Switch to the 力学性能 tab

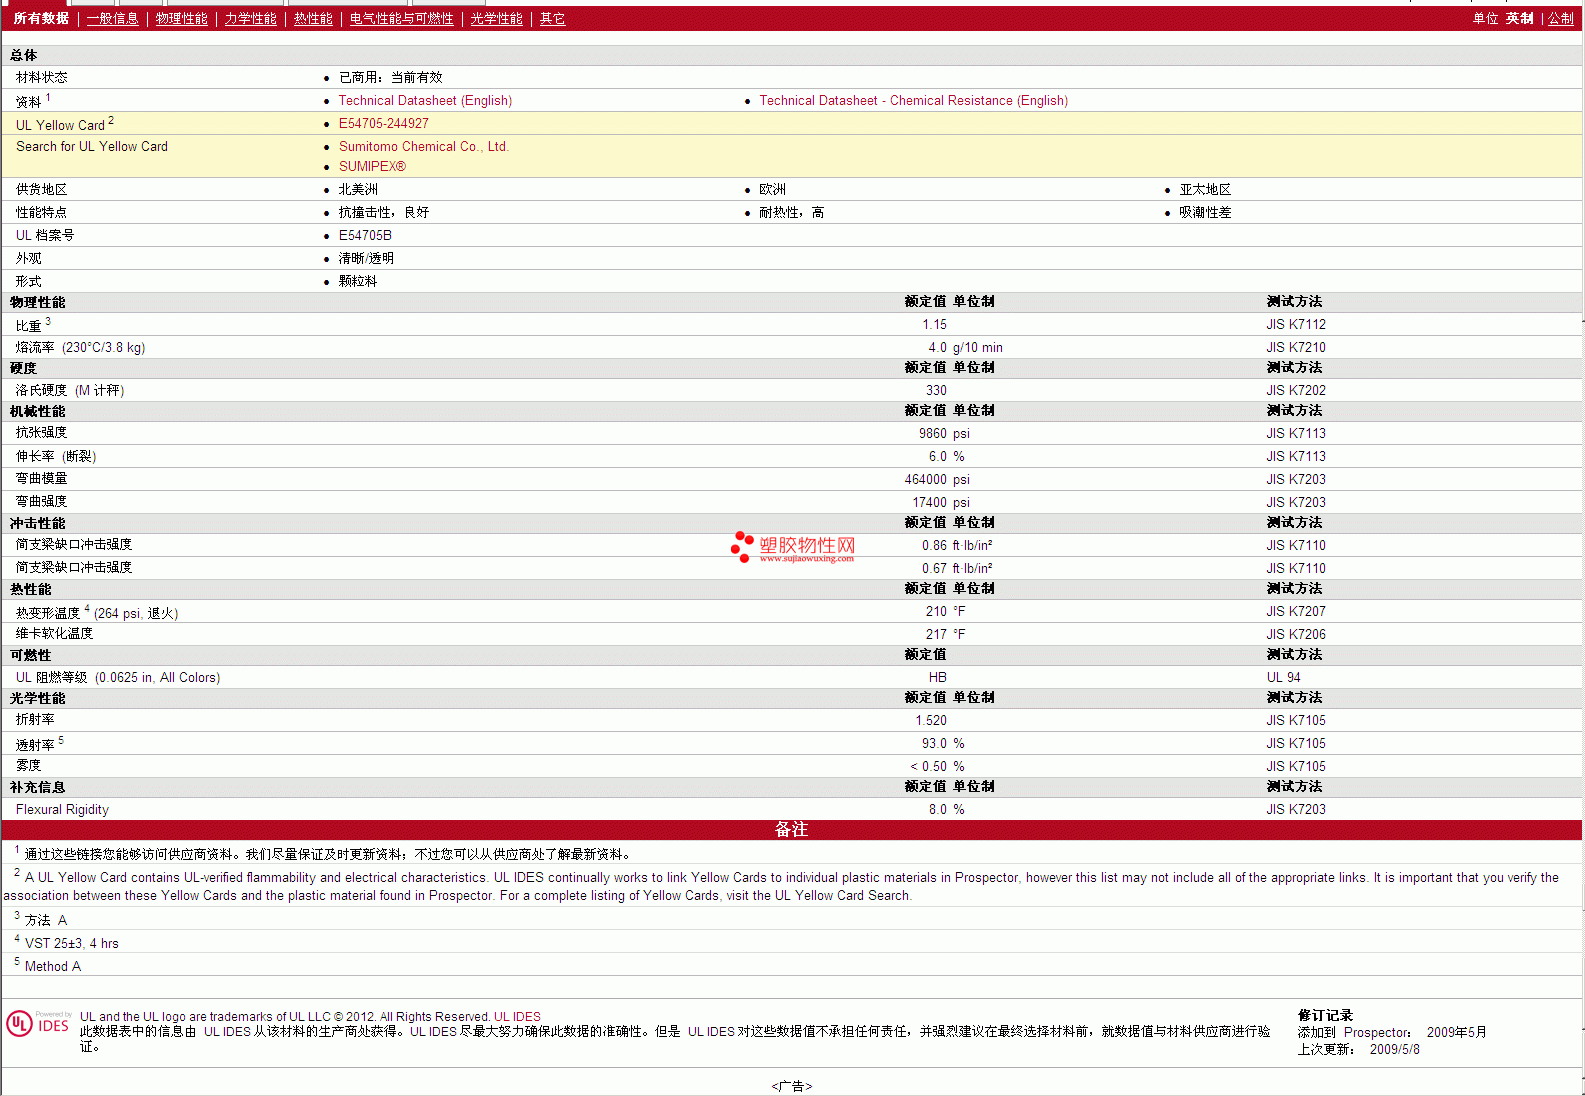(250, 19)
